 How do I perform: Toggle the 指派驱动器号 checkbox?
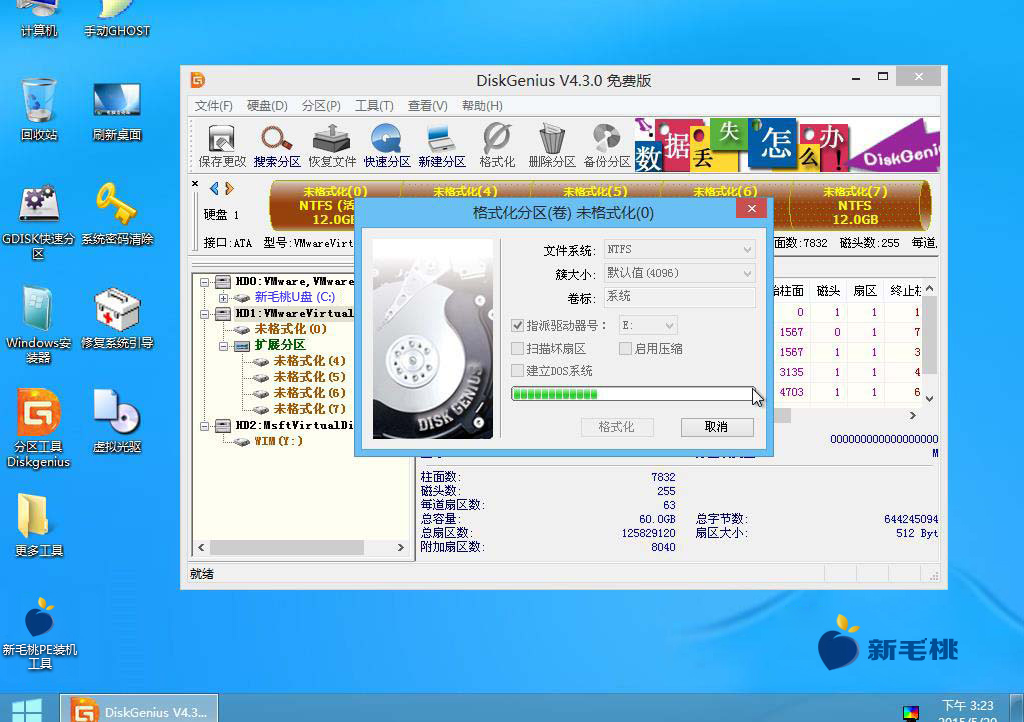(x=517, y=325)
